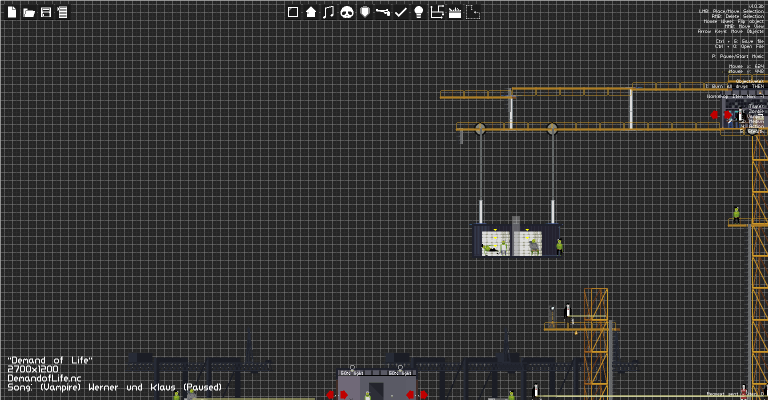Select the square block tile tool

click(x=293, y=12)
